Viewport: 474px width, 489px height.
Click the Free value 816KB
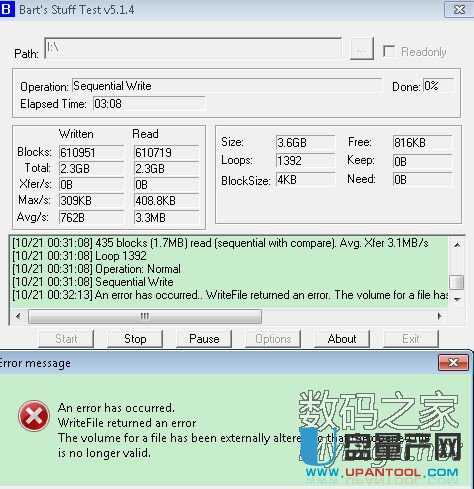[x=422, y=142]
